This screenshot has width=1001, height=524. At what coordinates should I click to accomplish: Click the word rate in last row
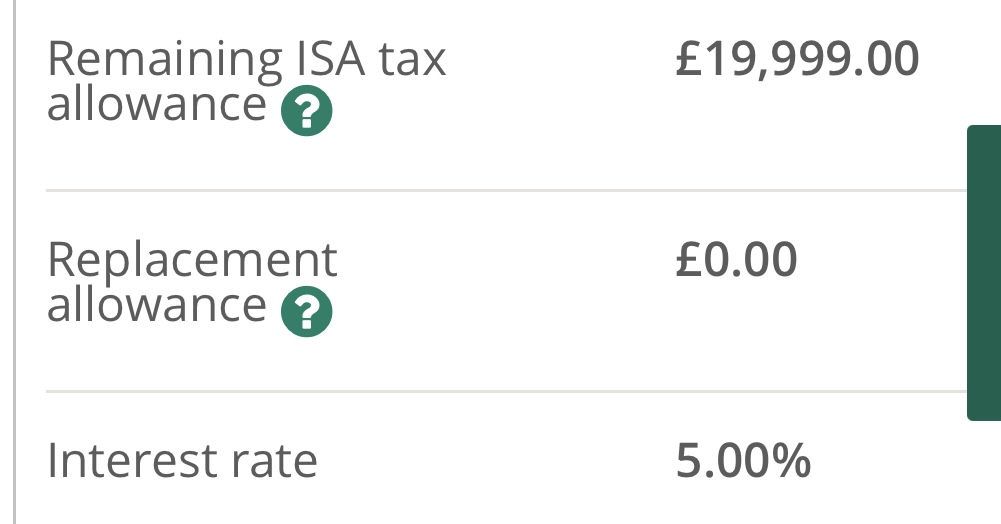(274, 462)
